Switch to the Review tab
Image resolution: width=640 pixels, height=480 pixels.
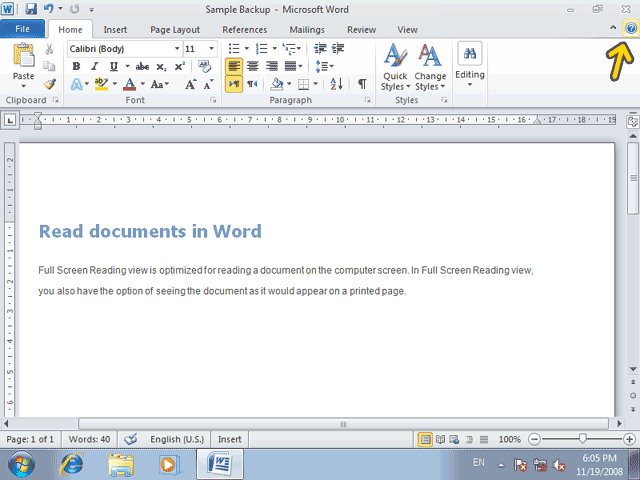click(361, 29)
